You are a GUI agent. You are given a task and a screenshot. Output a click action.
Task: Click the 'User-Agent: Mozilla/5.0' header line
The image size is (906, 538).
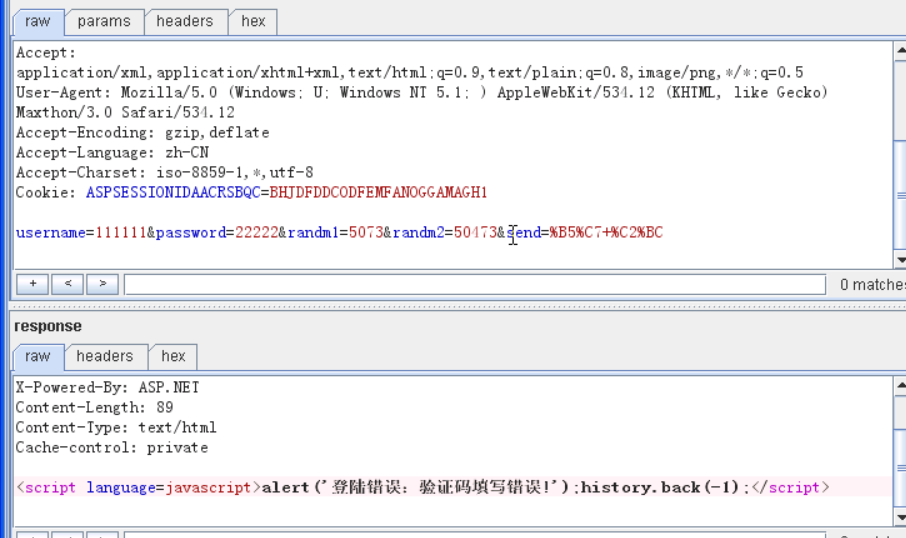[x=422, y=93]
